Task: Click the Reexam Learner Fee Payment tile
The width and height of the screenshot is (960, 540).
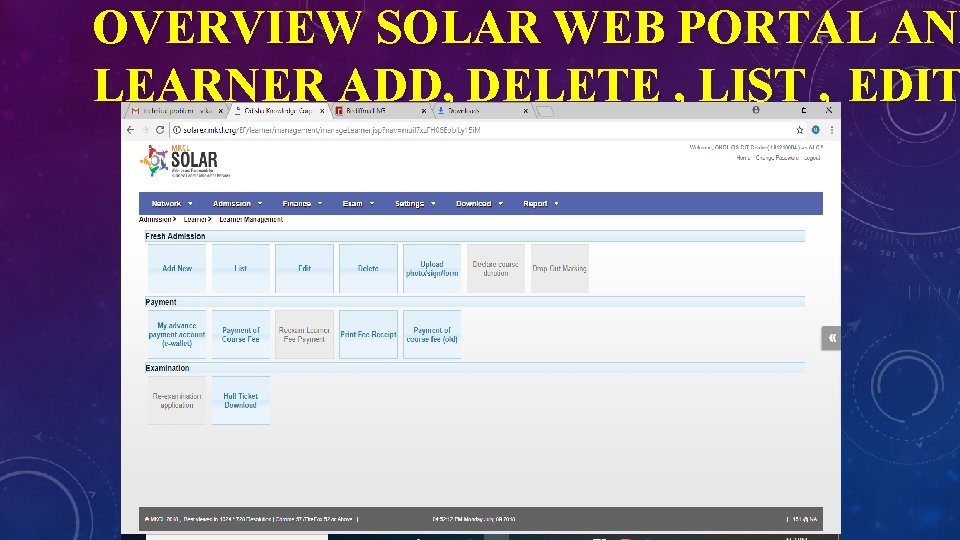Action: (304, 334)
